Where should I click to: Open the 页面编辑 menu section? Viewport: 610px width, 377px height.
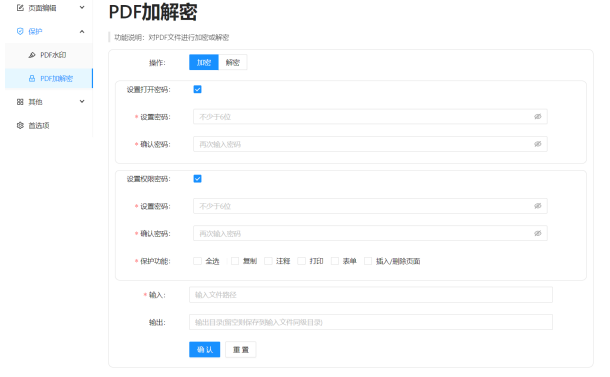click(x=49, y=8)
